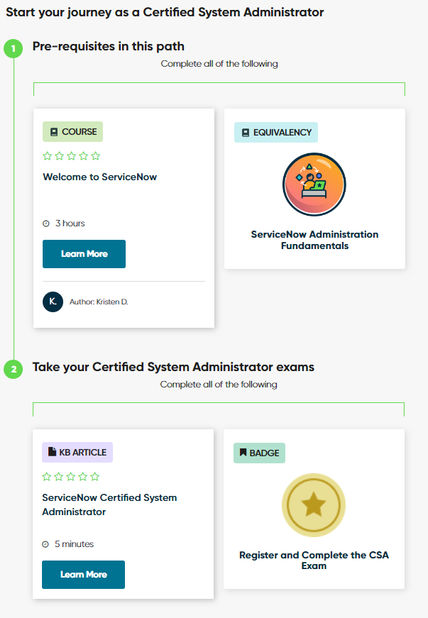Click the clock icon beside 3 hours
The height and width of the screenshot is (618, 428).
(46, 223)
